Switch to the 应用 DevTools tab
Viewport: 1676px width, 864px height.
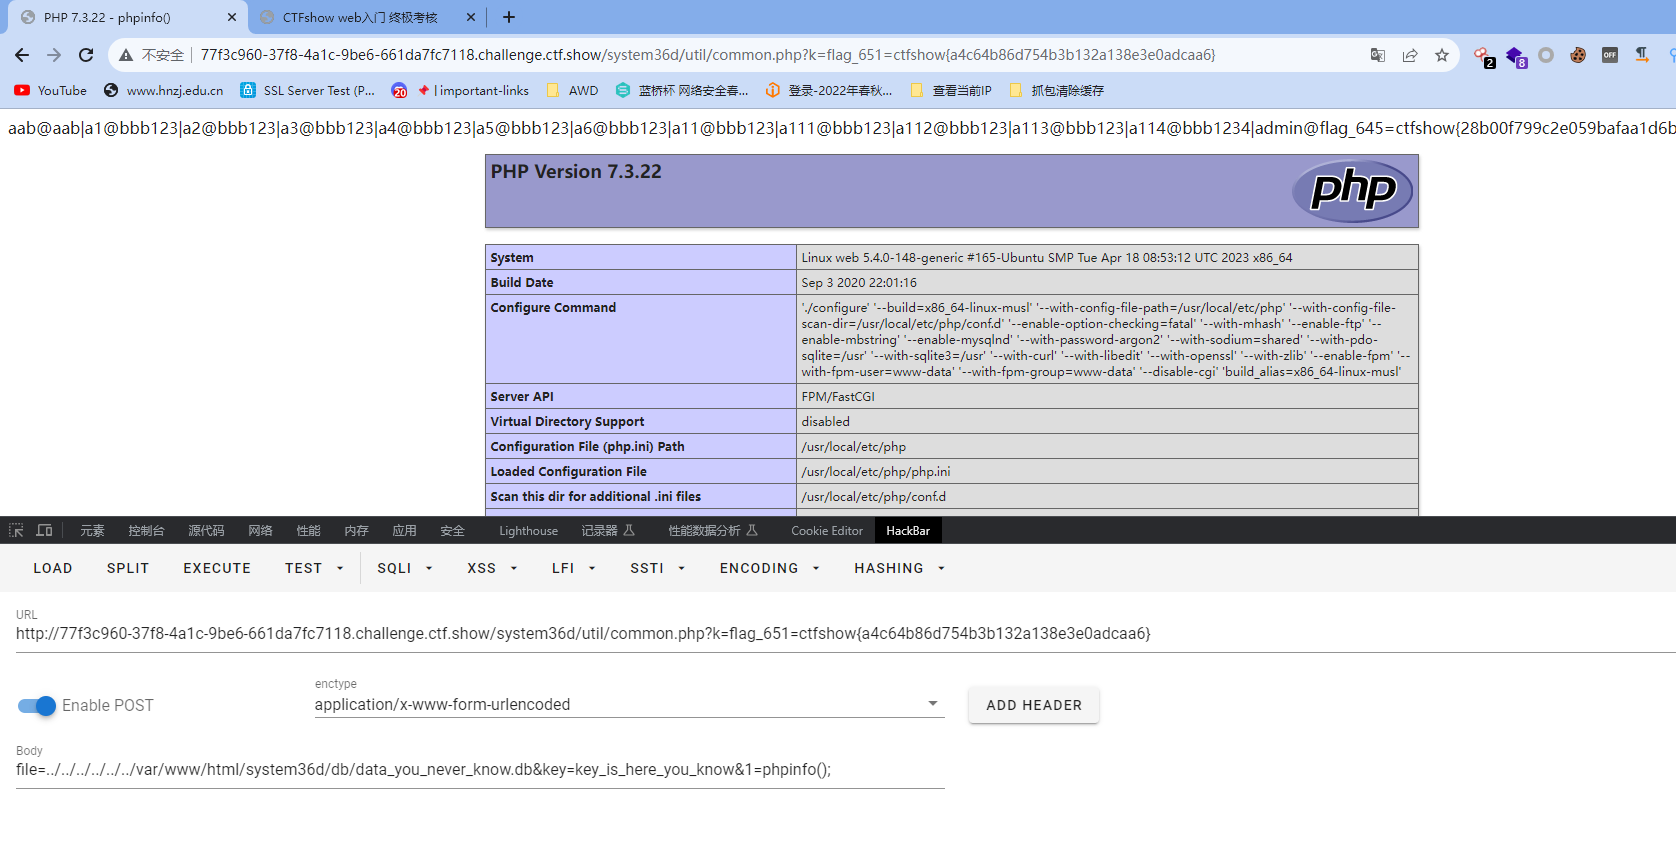(x=404, y=531)
